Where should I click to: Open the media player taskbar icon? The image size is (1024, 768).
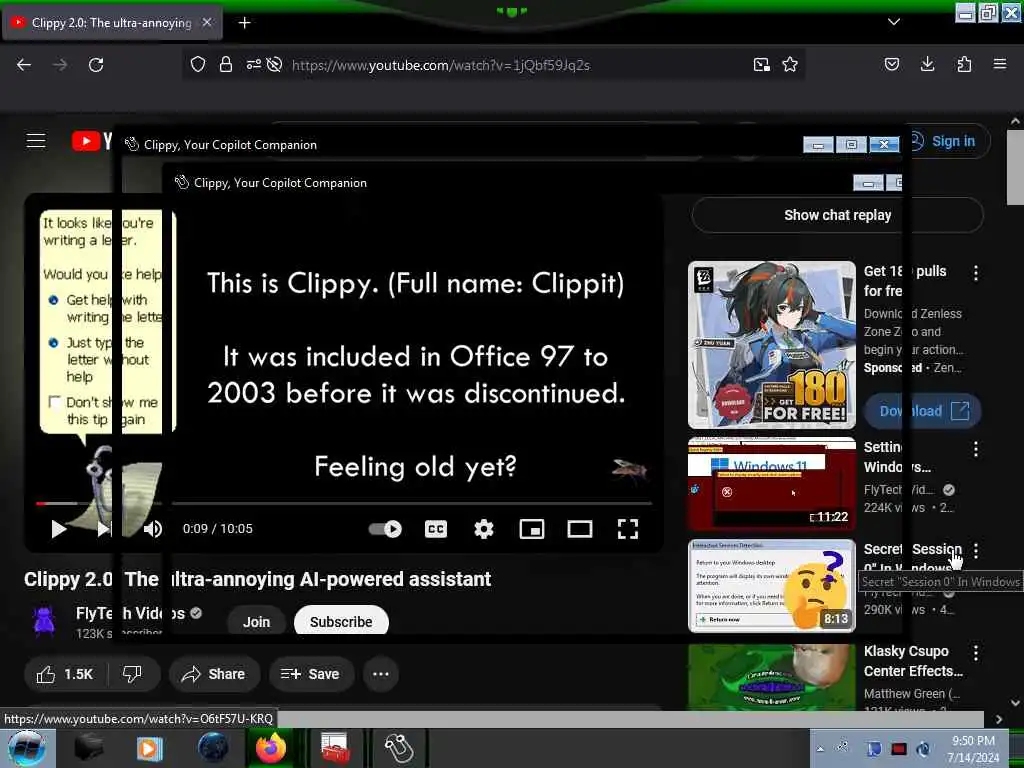149,748
